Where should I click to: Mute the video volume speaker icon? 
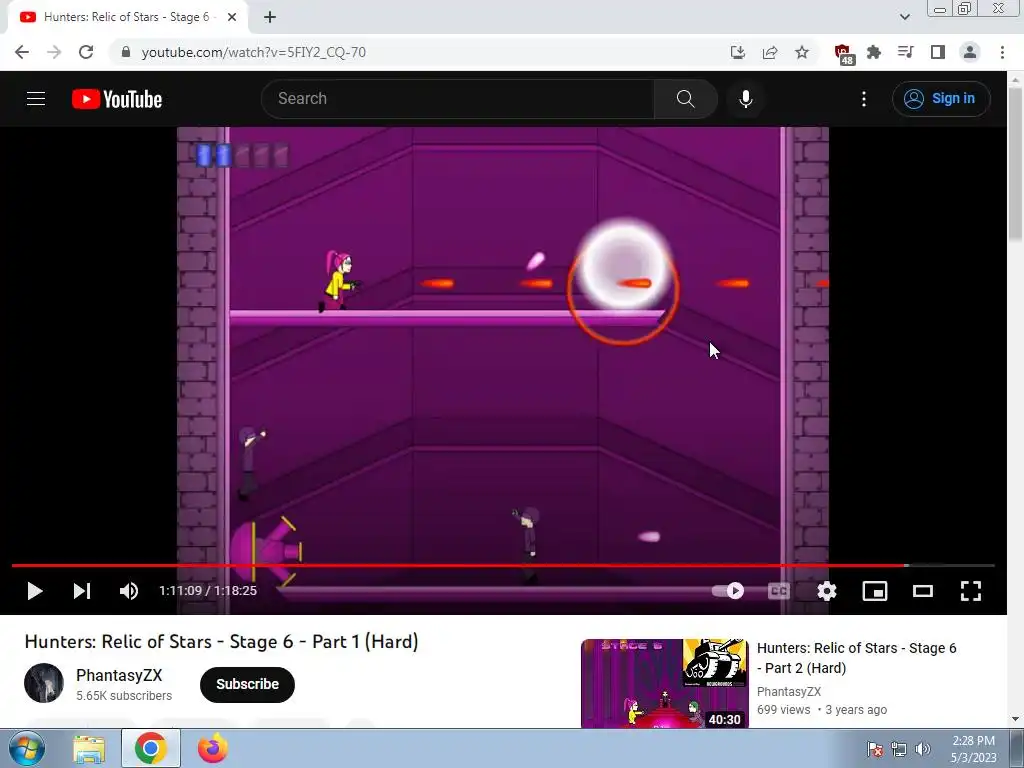pos(129,591)
